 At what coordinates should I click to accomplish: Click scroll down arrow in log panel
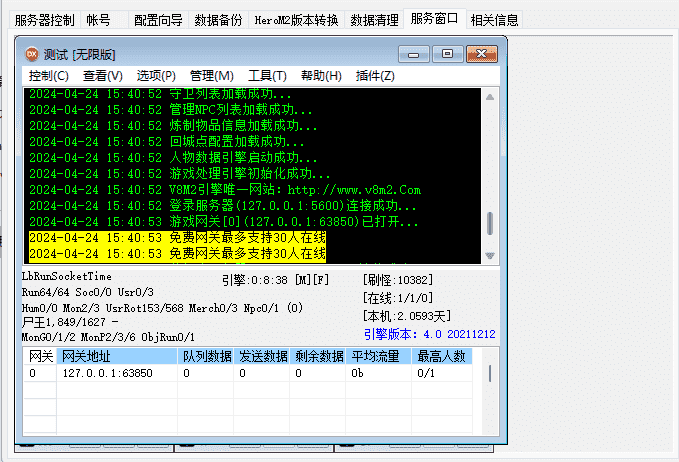(489, 256)
